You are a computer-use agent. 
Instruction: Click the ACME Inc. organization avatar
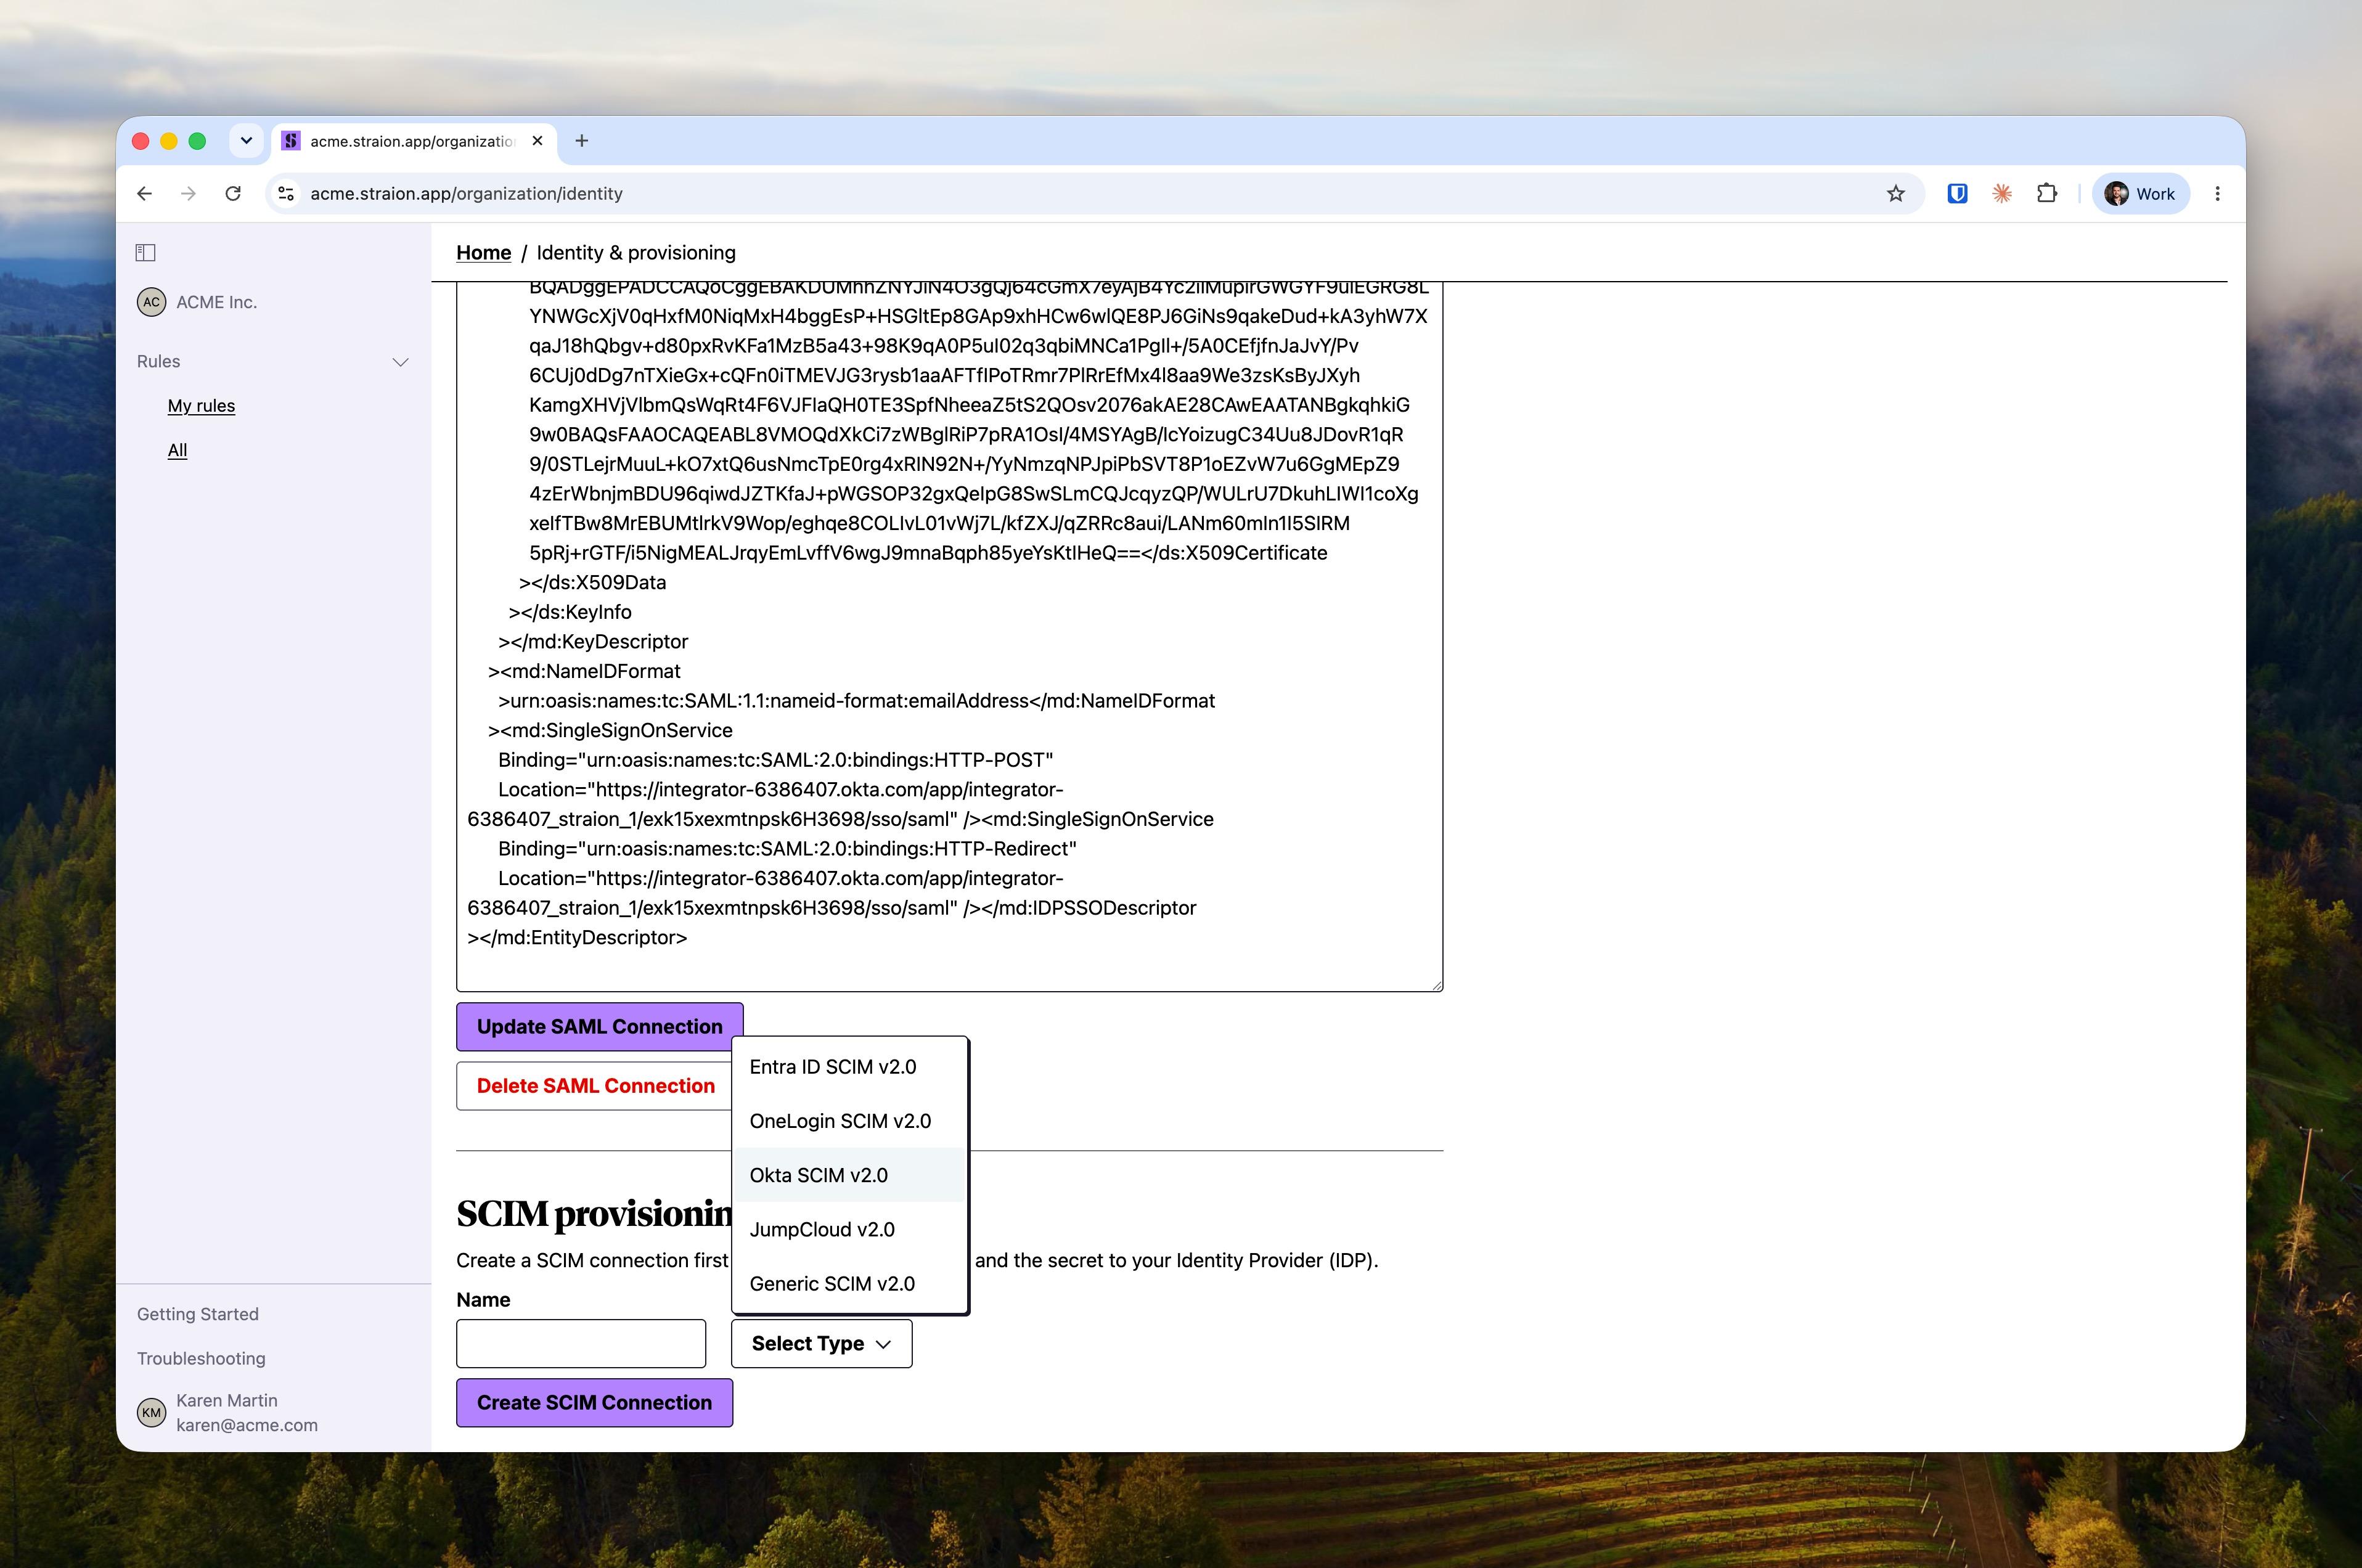(151, 302)
